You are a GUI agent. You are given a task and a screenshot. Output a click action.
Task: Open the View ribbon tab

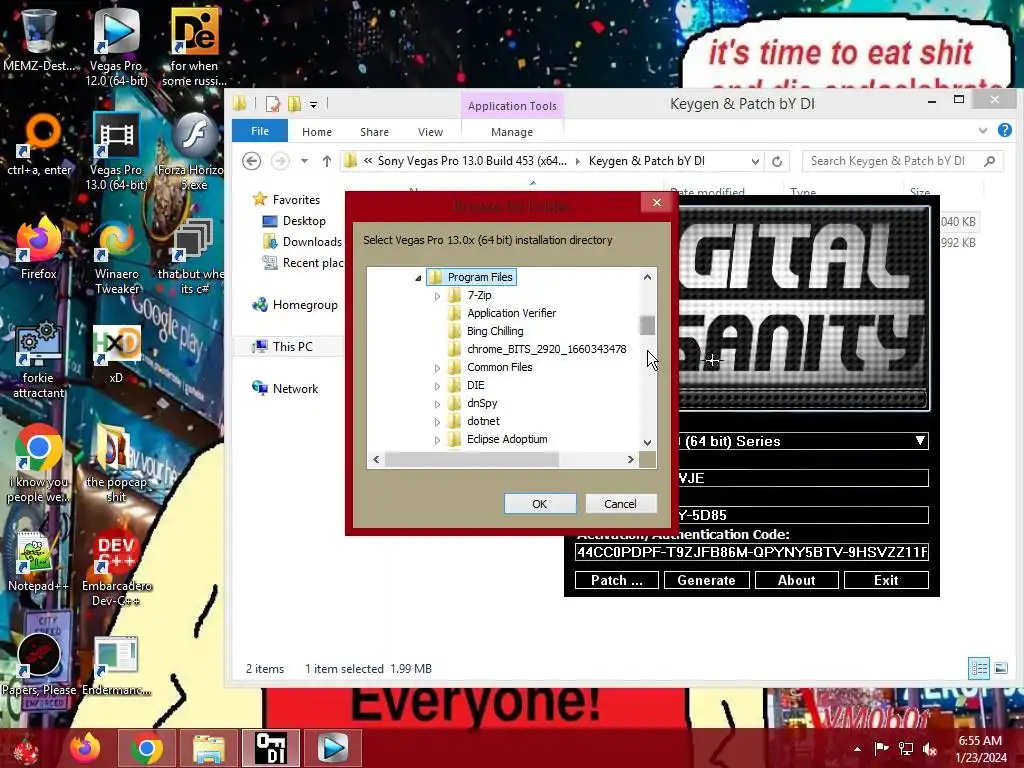[430, 132]
